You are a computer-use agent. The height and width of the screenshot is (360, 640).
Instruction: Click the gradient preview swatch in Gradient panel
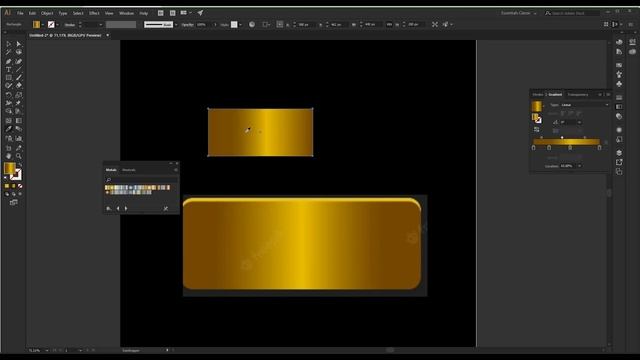[536, 106]
